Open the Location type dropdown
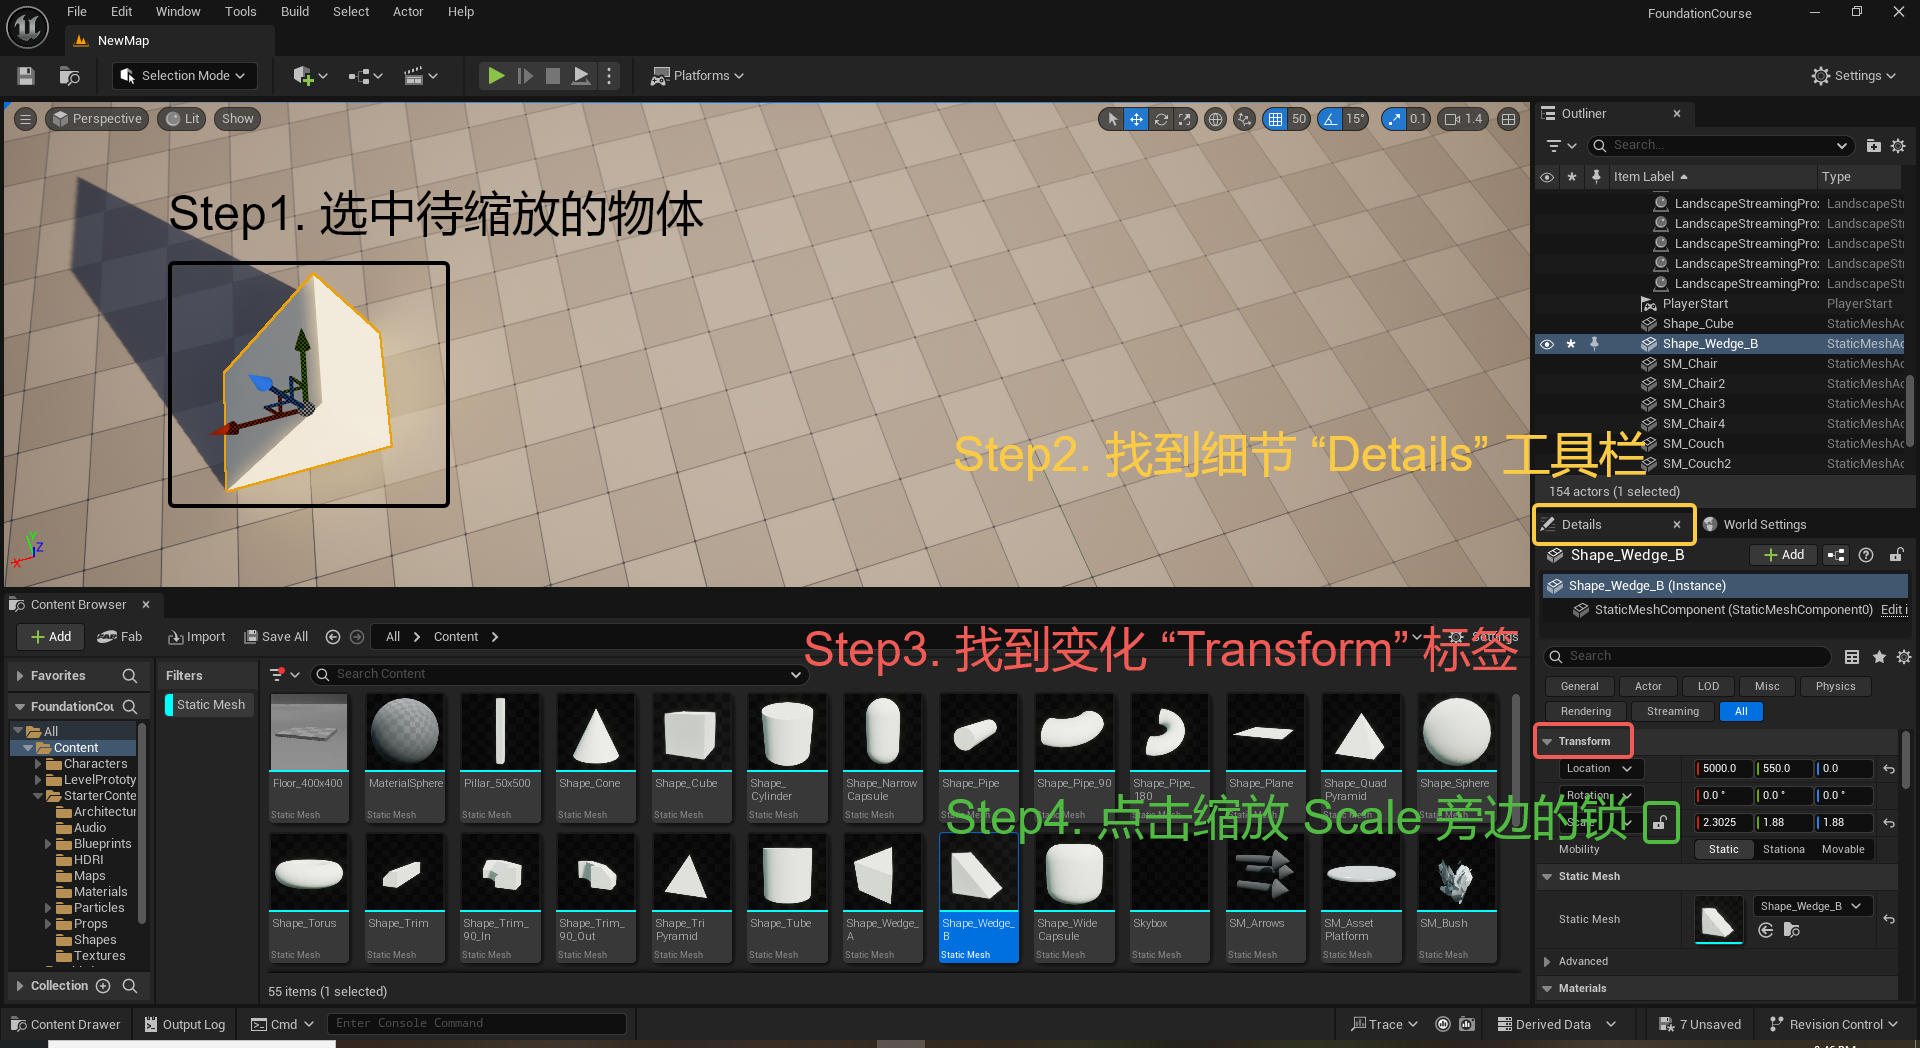 [x=1599, y=769]
